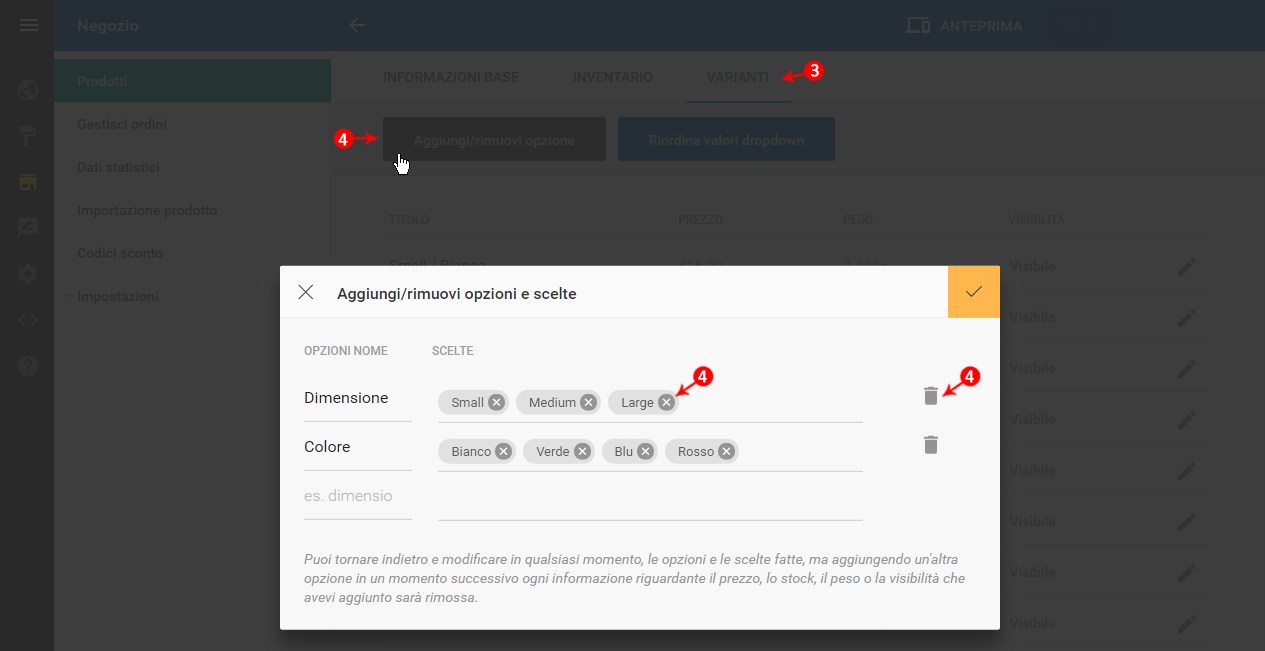Click the Riordina valori dropdown button

pos(726,140)
